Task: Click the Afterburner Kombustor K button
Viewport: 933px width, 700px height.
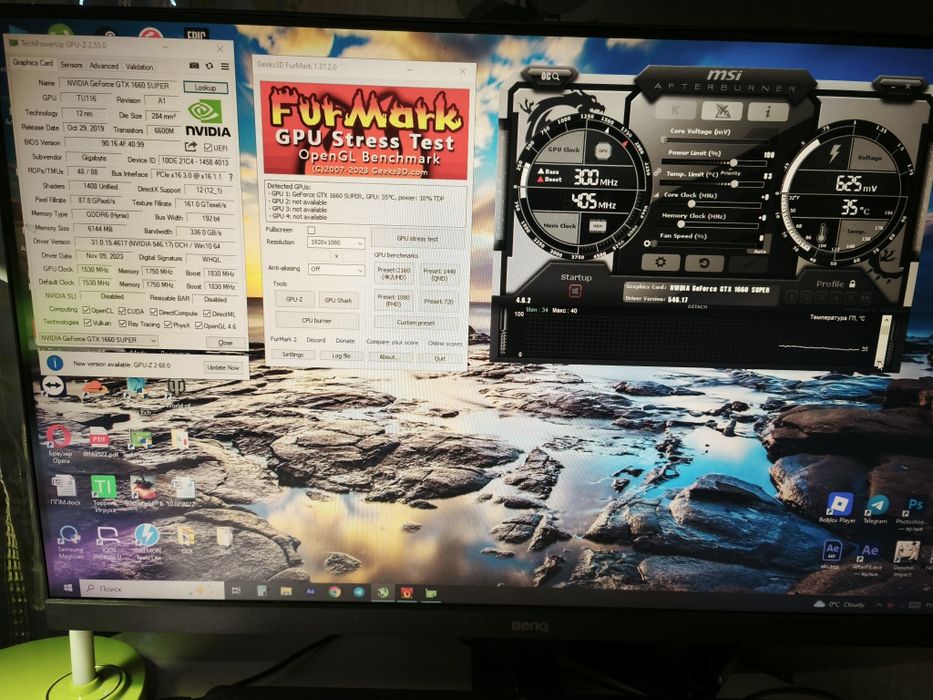Action: point(675,110)
